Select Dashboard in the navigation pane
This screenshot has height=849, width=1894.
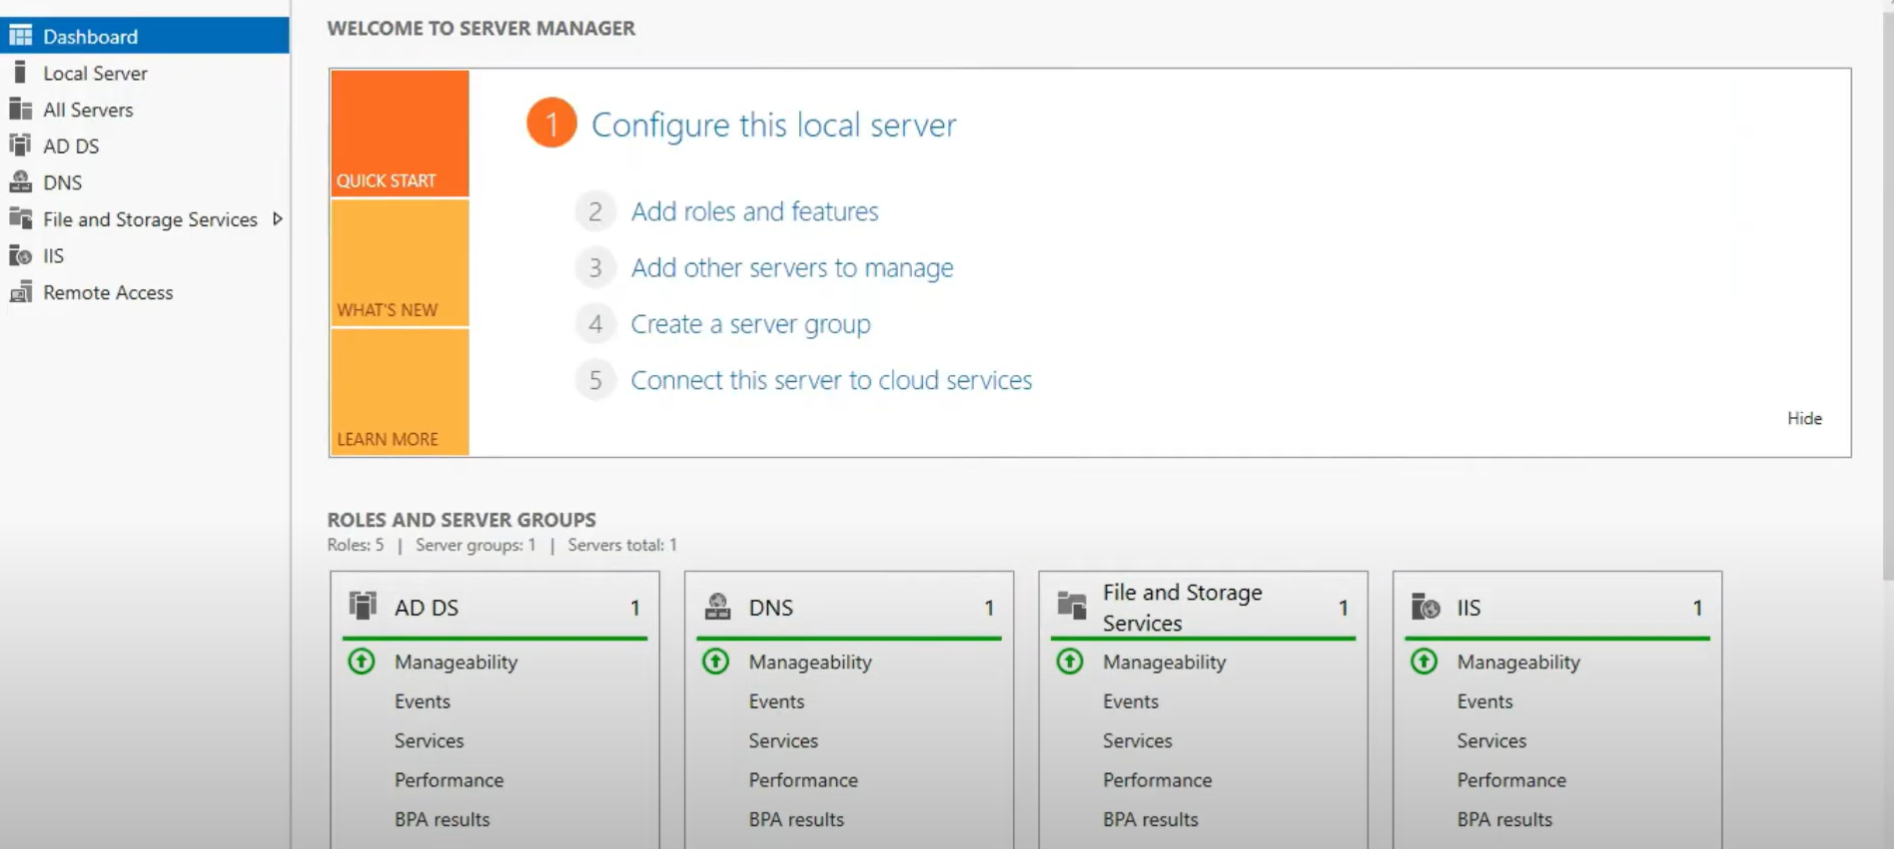coord(145,36)
